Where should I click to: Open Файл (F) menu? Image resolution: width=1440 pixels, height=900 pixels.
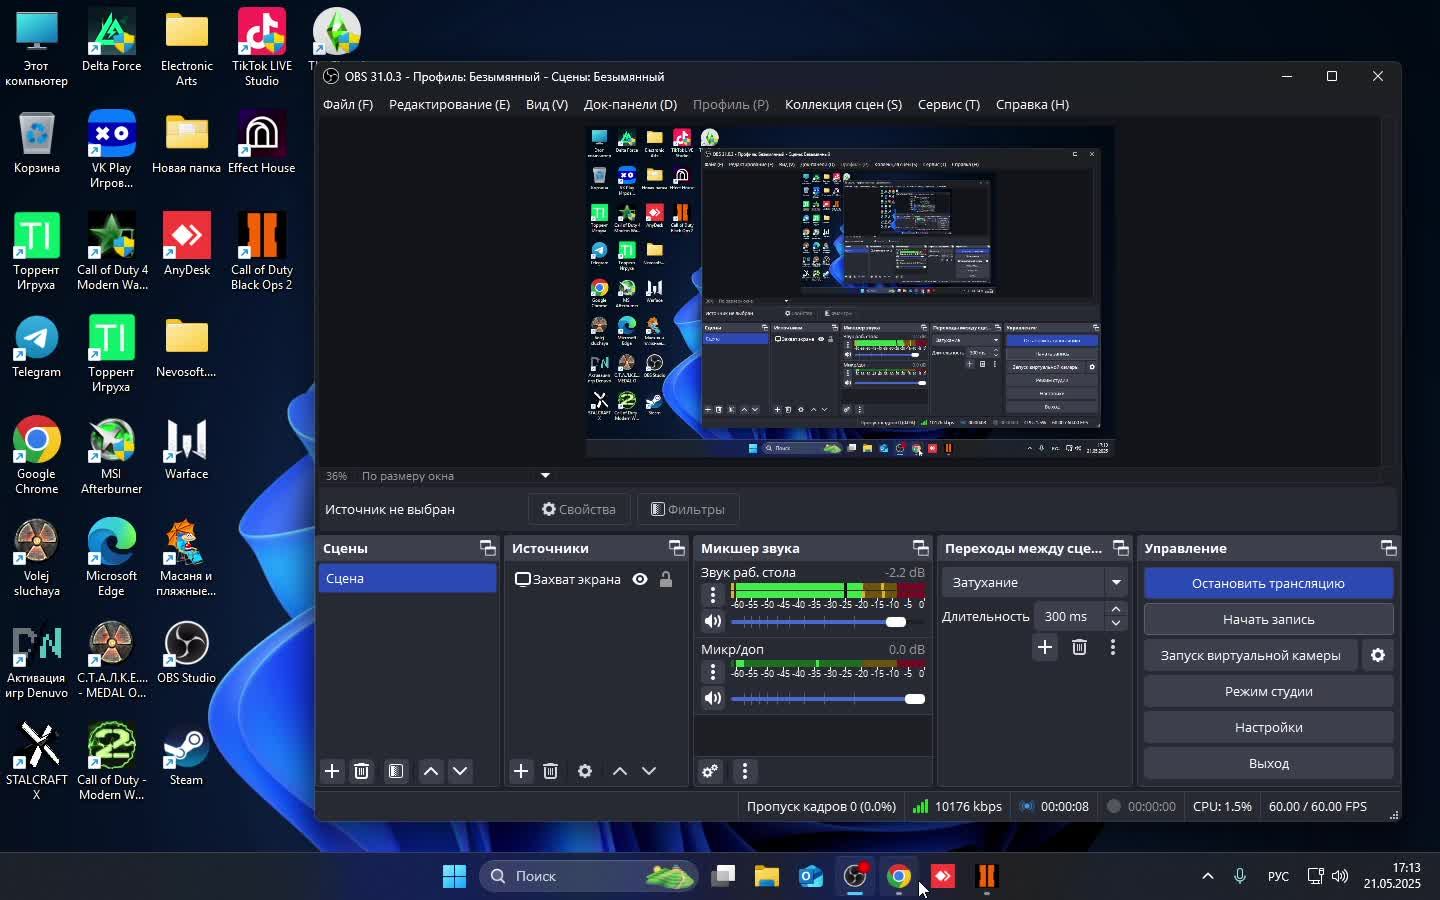tap(348, 104)
